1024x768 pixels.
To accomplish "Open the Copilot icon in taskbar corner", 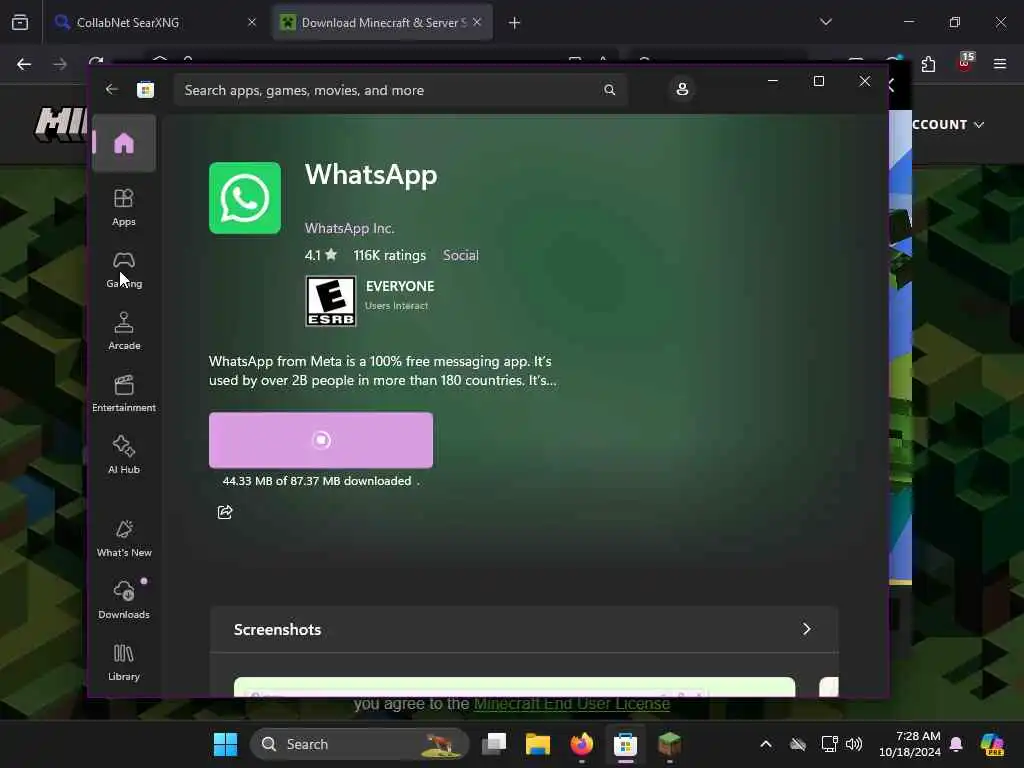I will (992, 744).
